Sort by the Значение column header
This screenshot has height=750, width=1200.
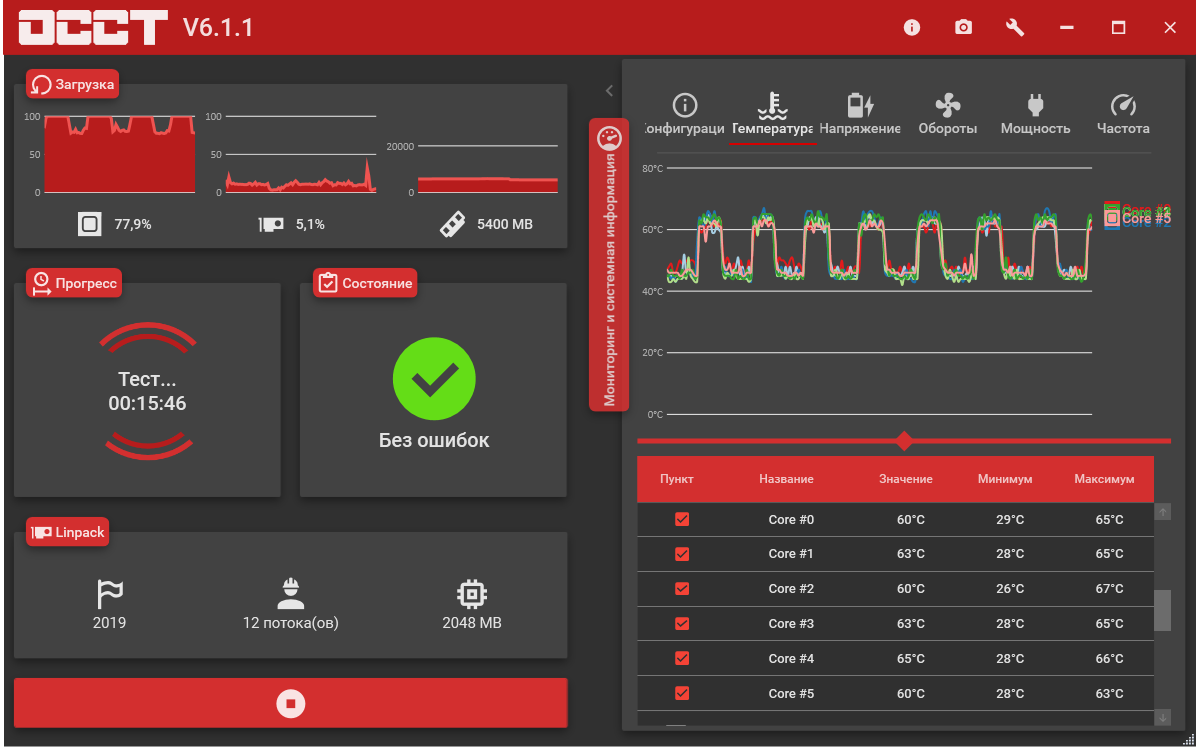(x=906, y=479)
